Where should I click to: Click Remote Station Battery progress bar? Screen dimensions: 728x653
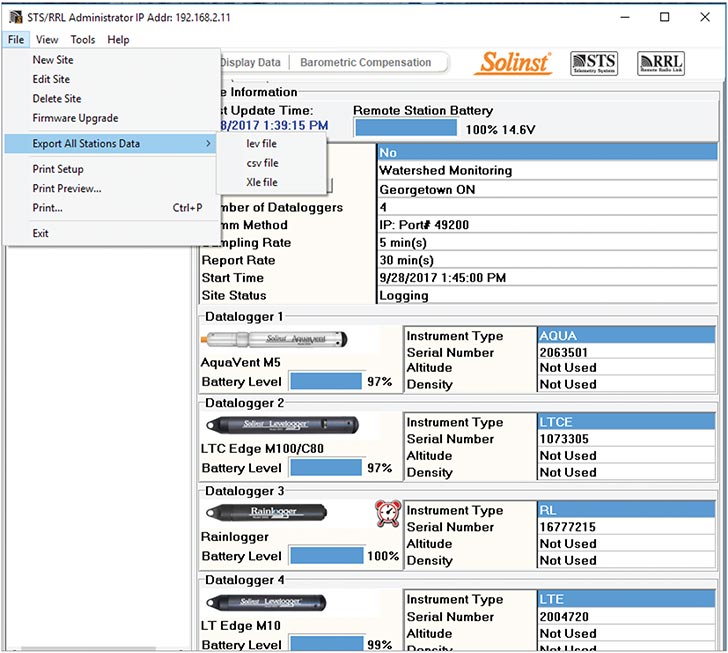pos(406,128)
